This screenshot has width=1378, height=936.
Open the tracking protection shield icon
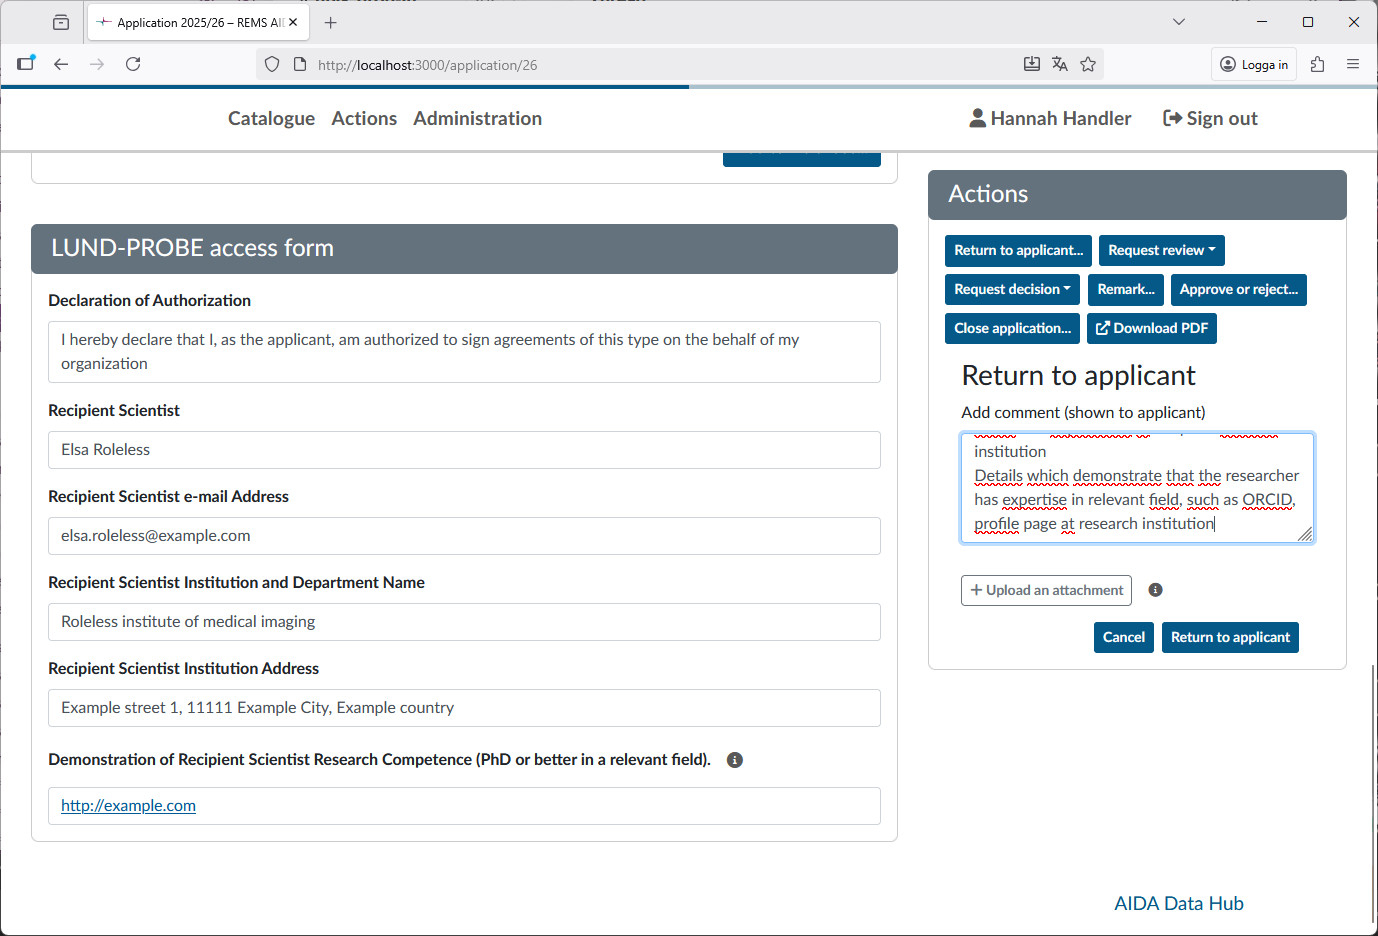click(271, 63)
